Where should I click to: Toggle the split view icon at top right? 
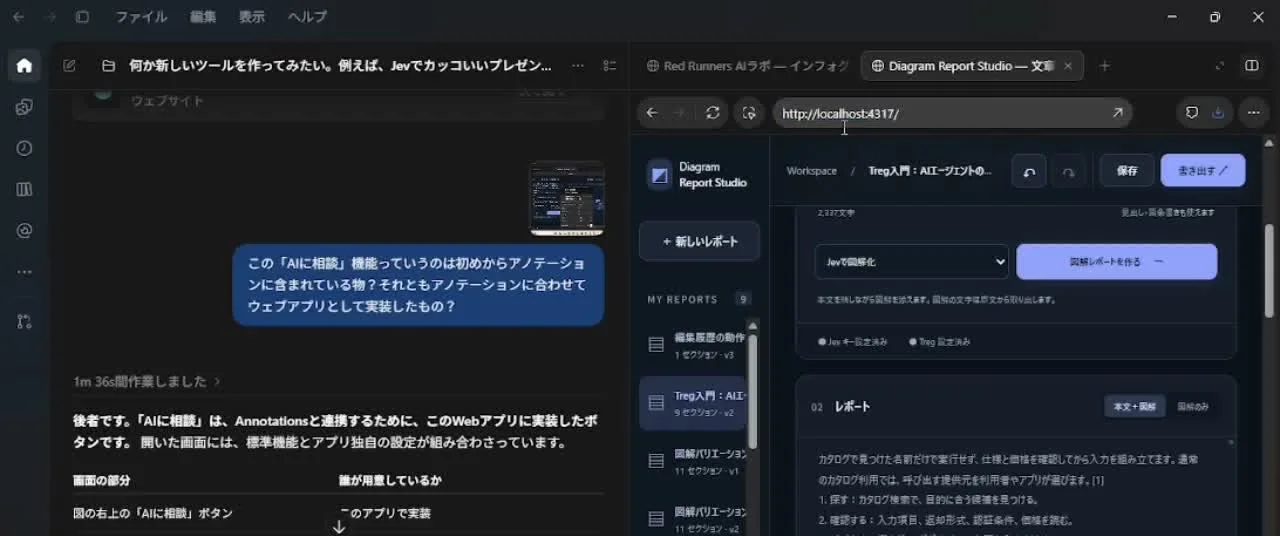point(1251,66)
